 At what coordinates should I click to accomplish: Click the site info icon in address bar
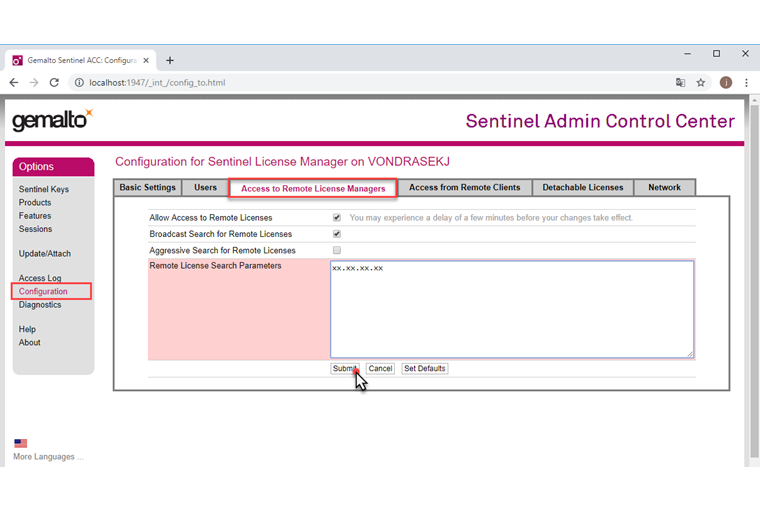click(79, 82)
